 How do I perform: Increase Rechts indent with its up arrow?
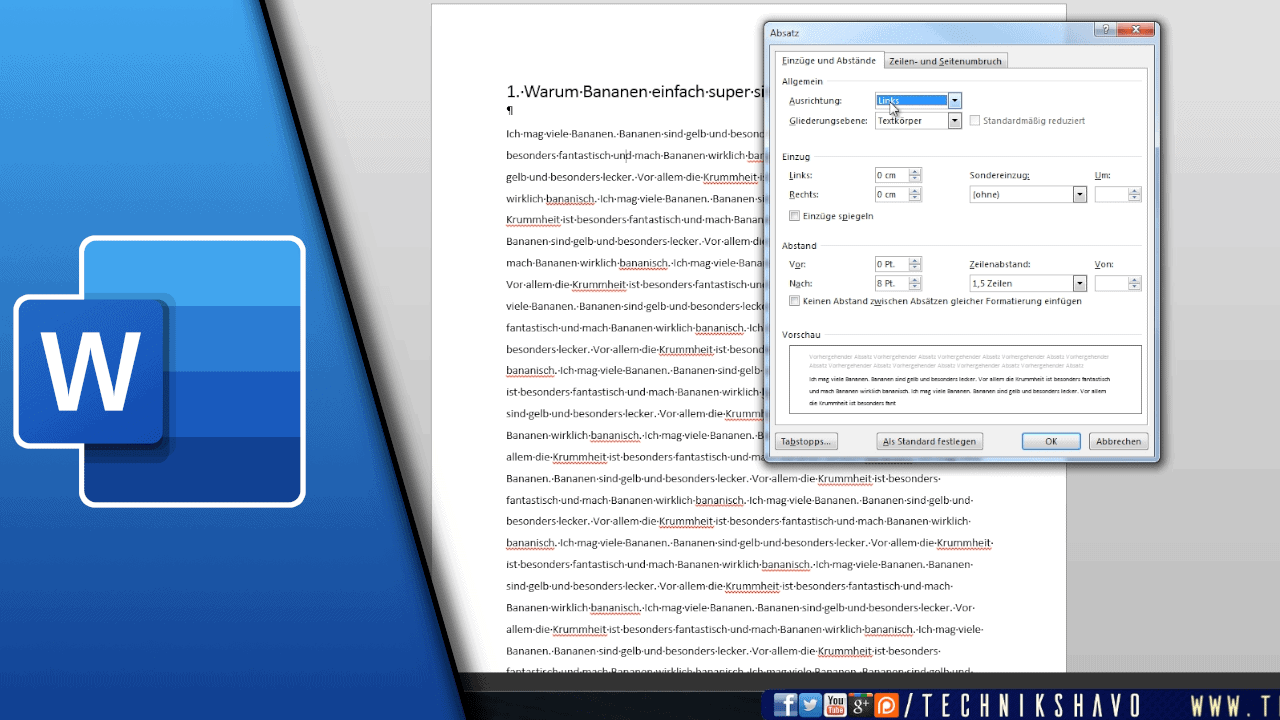(915, 192)
